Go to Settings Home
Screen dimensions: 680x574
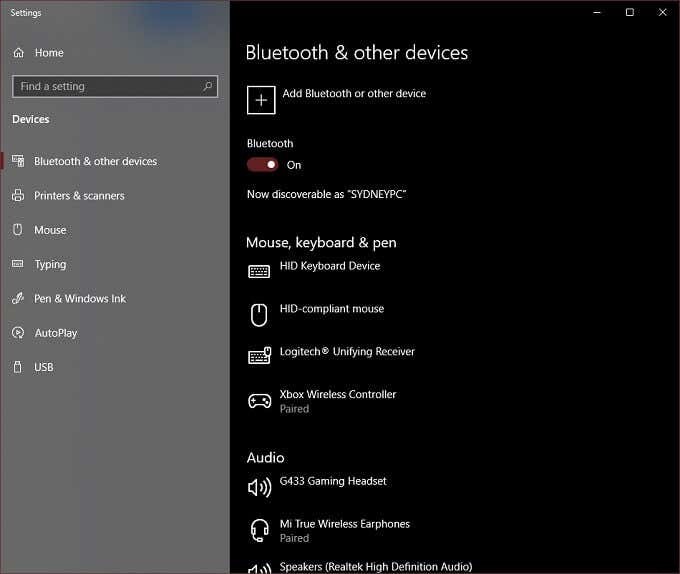[x=115, y=53]
